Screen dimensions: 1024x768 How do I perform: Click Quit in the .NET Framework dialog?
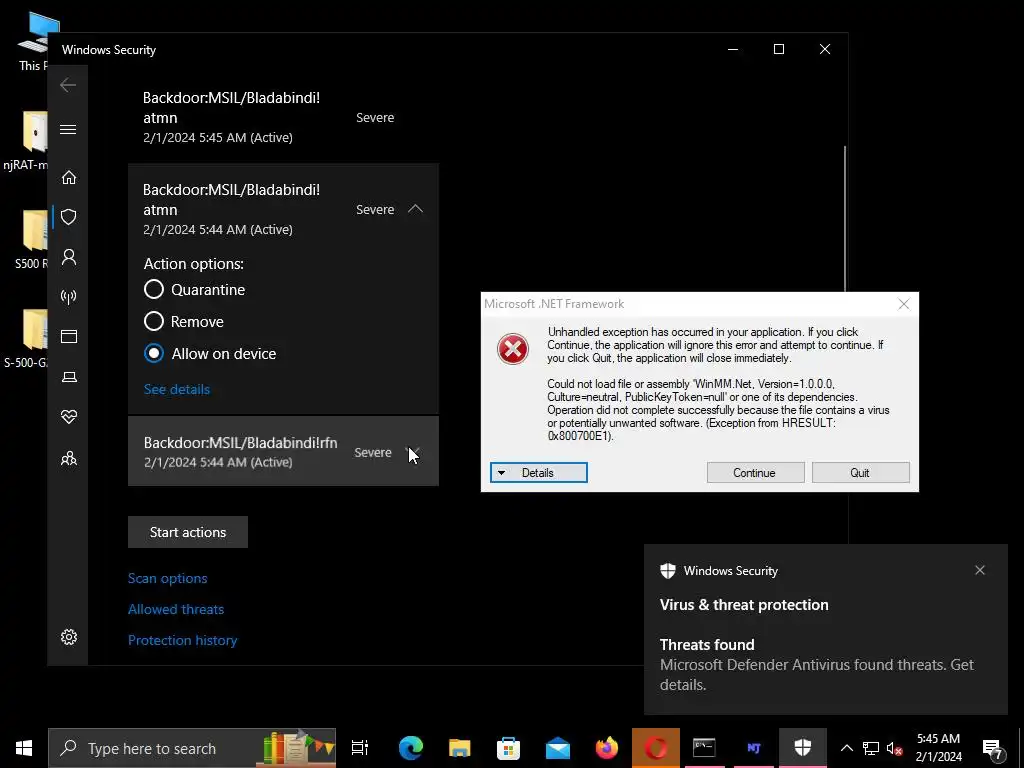click(x=861, y=473)
